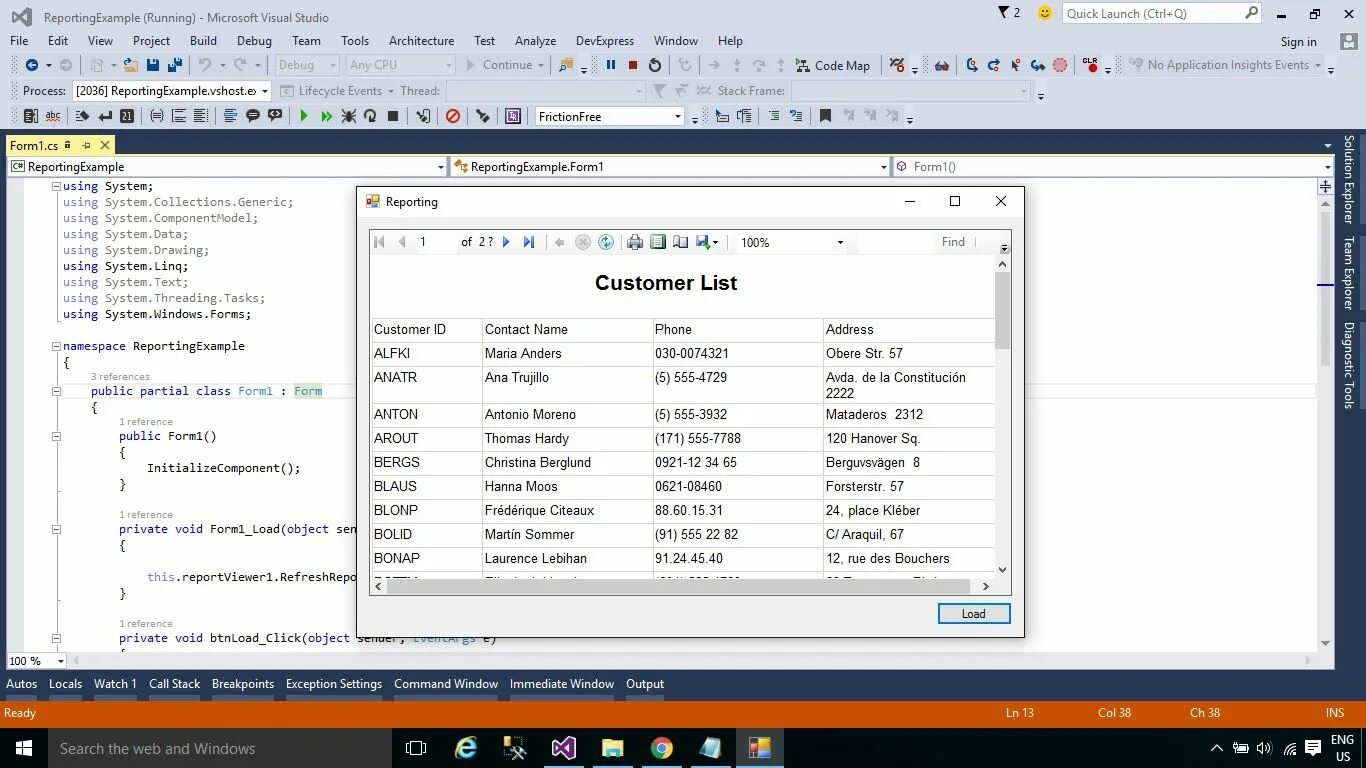Click the spider debug icon
1366x768 pixels.
[x=349, y=116]
